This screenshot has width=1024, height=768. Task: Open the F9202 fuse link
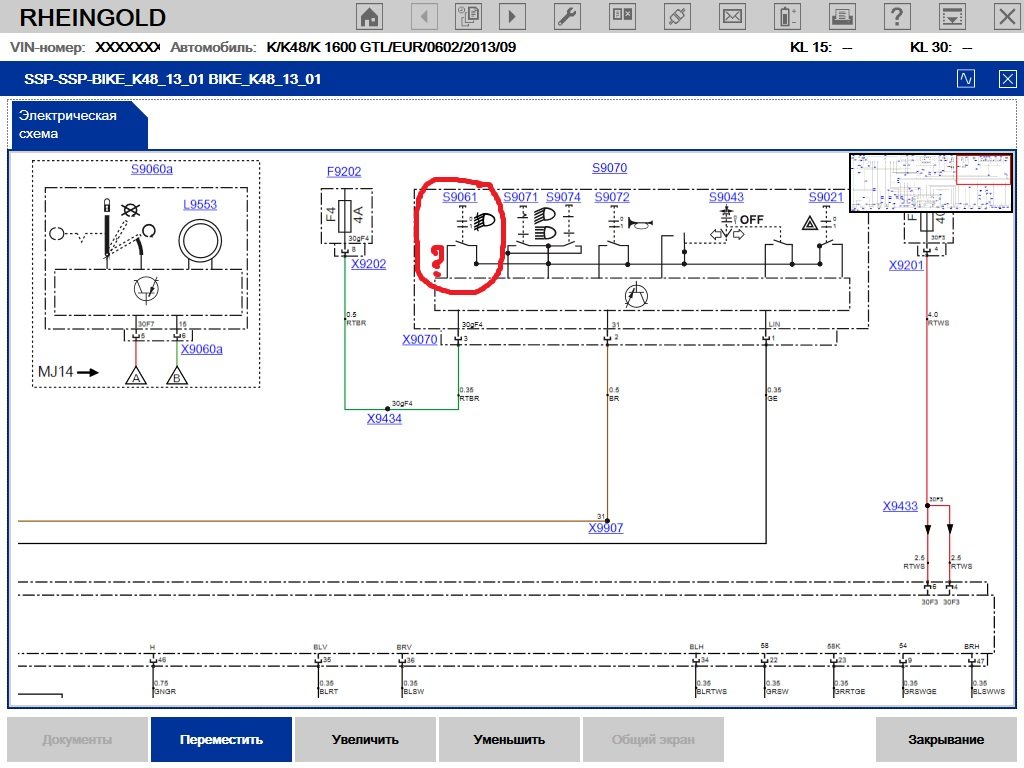(344, 172)
